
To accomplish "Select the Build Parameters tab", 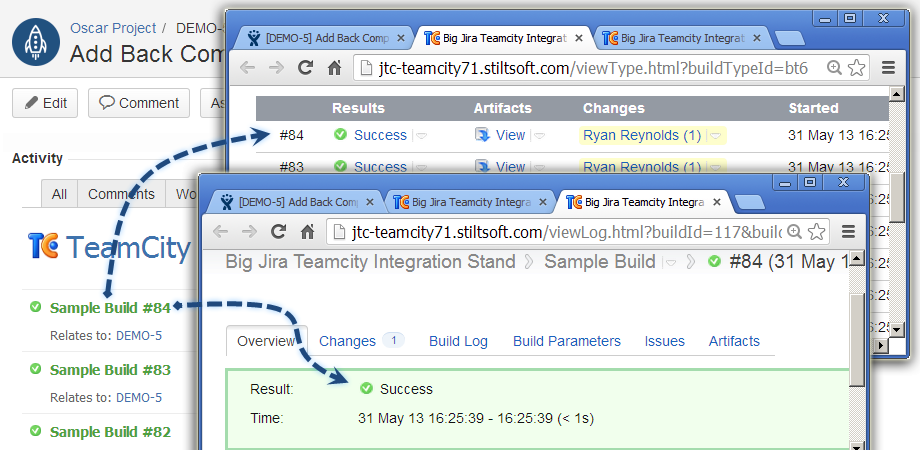I will coord(567,341).
